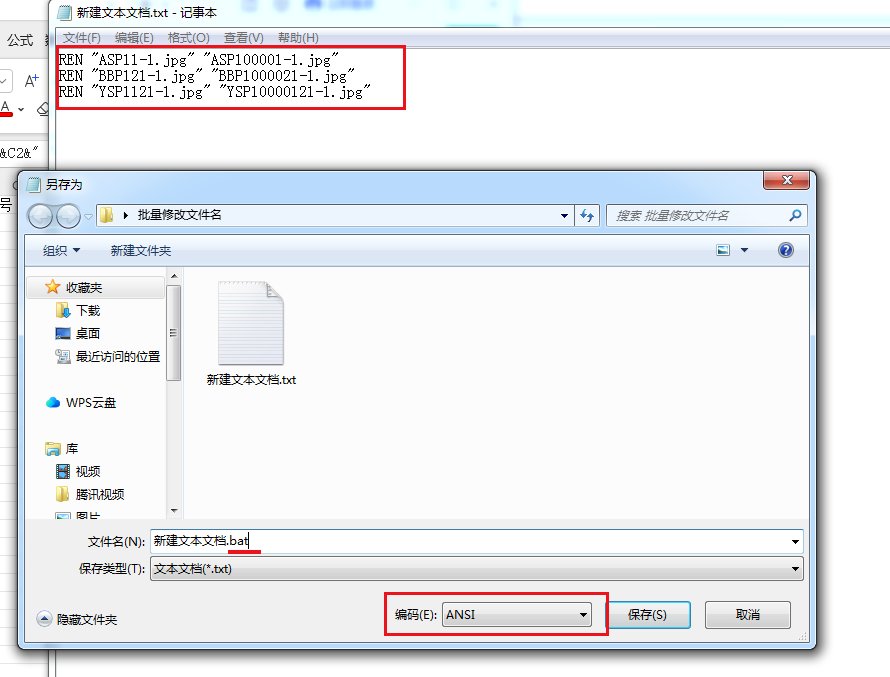The height and width of the screenshot is (677, 890).
Task: Click the refresh button next to address bar
Action: 587,215
